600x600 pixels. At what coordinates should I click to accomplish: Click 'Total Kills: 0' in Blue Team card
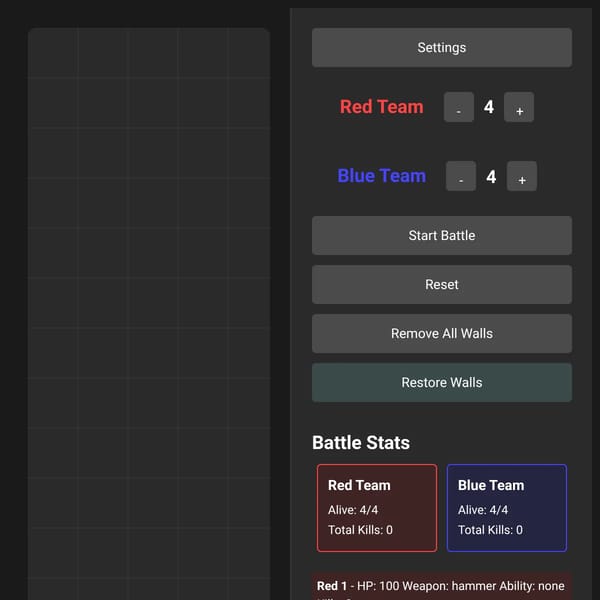tap(490, 530)
